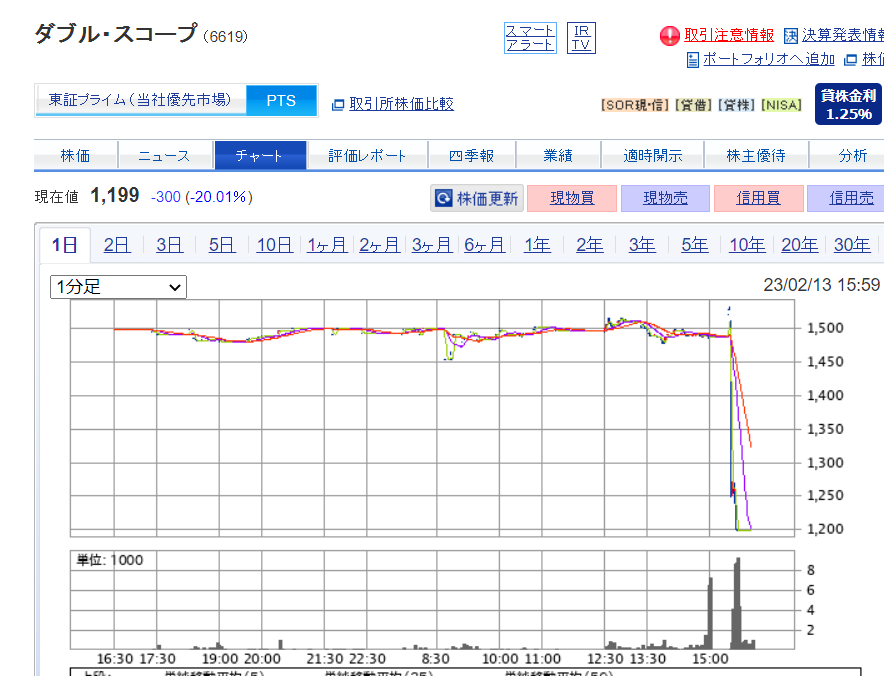Select the 2ヶ月 chart period
884x676 pixels.
pyautogui.click(x=379, y=245)
